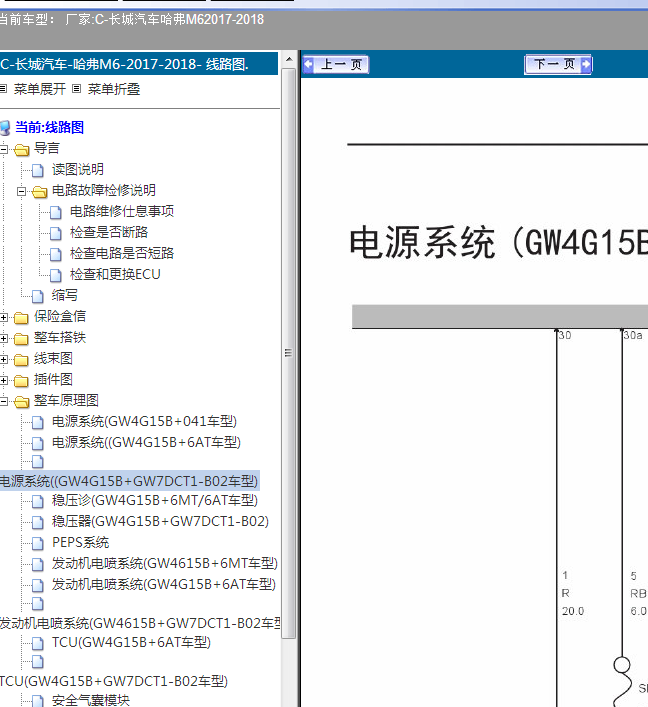Click the 插件图 folder icon
Viewport: 648px width, 707px height.
coord(21,381)
